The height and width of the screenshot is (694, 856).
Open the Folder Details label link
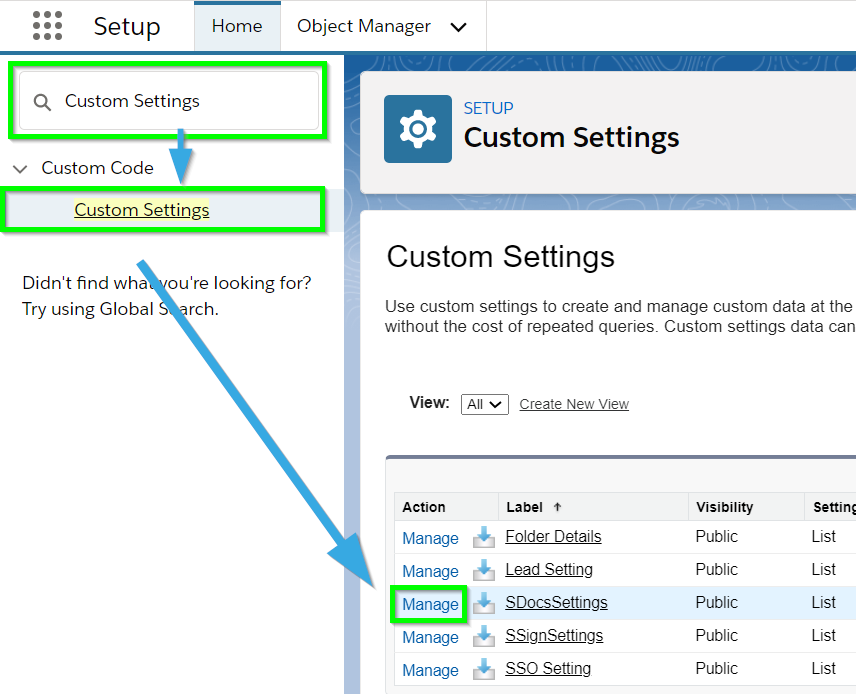(553, 536)
